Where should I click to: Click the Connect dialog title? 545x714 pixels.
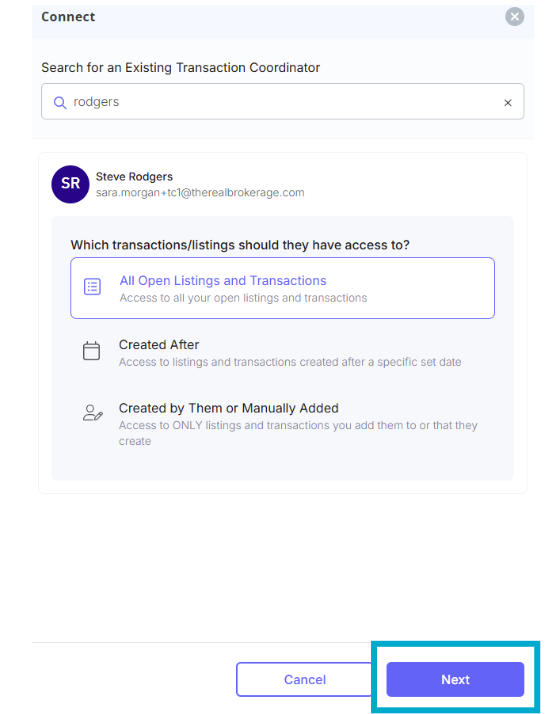[68, 17]
